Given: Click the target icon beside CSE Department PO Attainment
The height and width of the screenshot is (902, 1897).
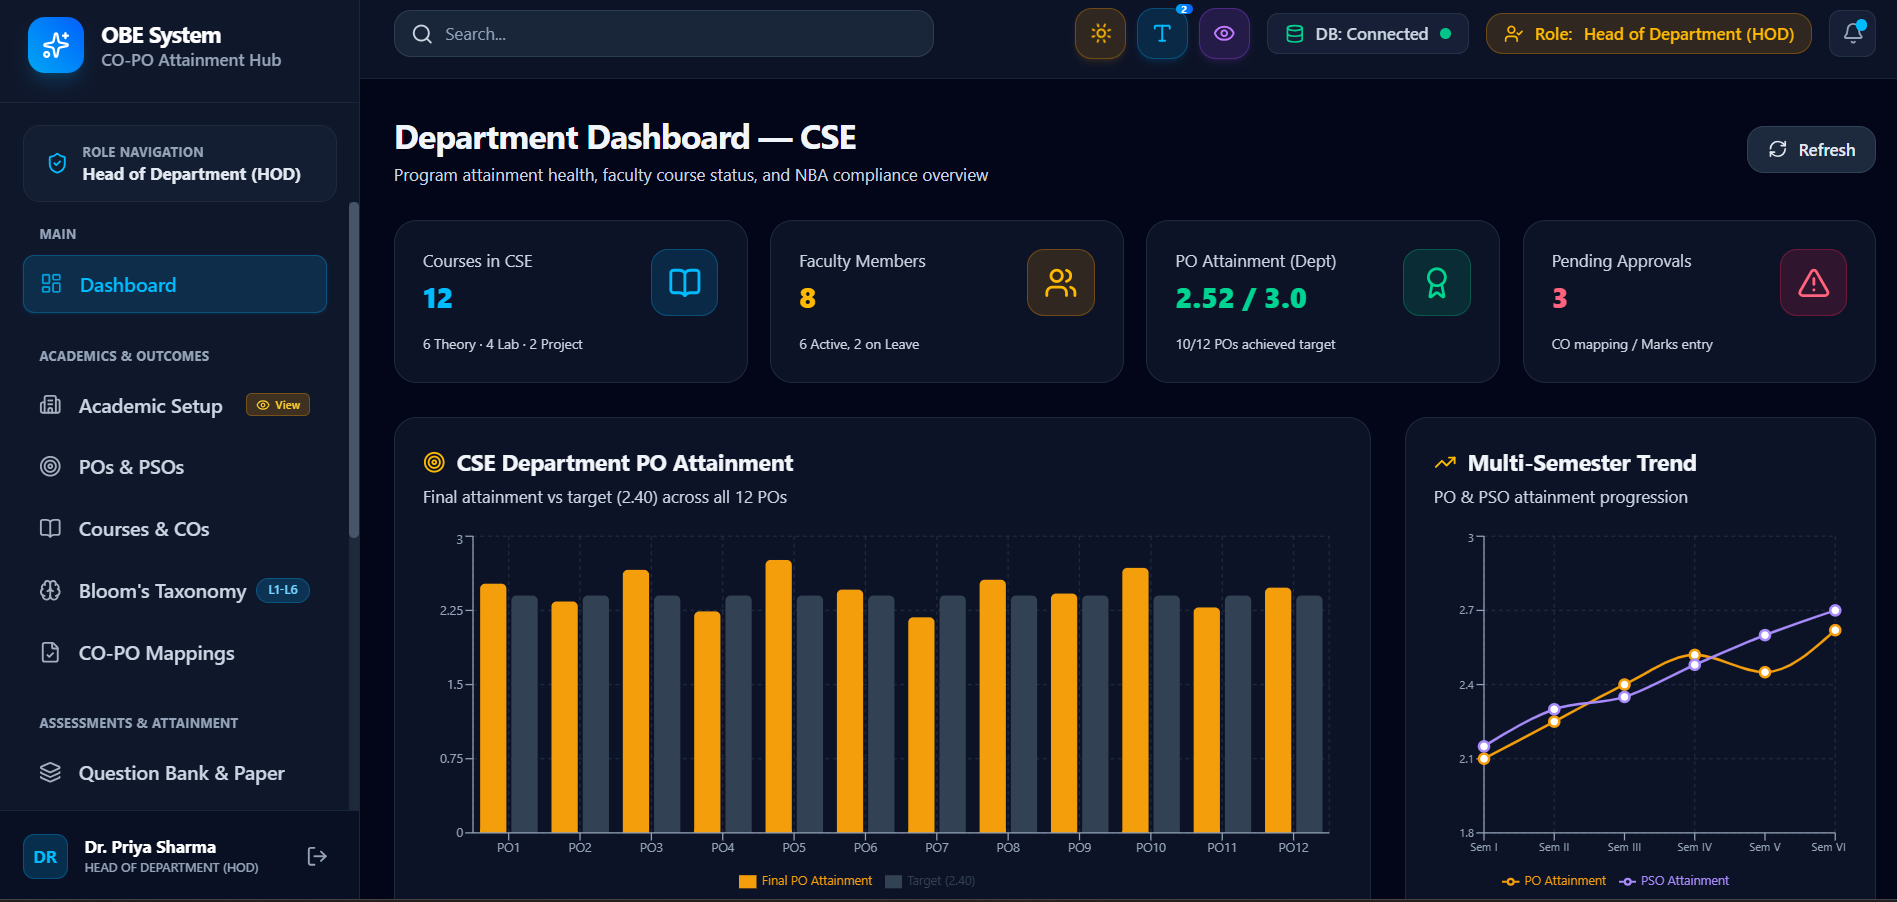Looking at the screenshot, I should tap(434, 462).
